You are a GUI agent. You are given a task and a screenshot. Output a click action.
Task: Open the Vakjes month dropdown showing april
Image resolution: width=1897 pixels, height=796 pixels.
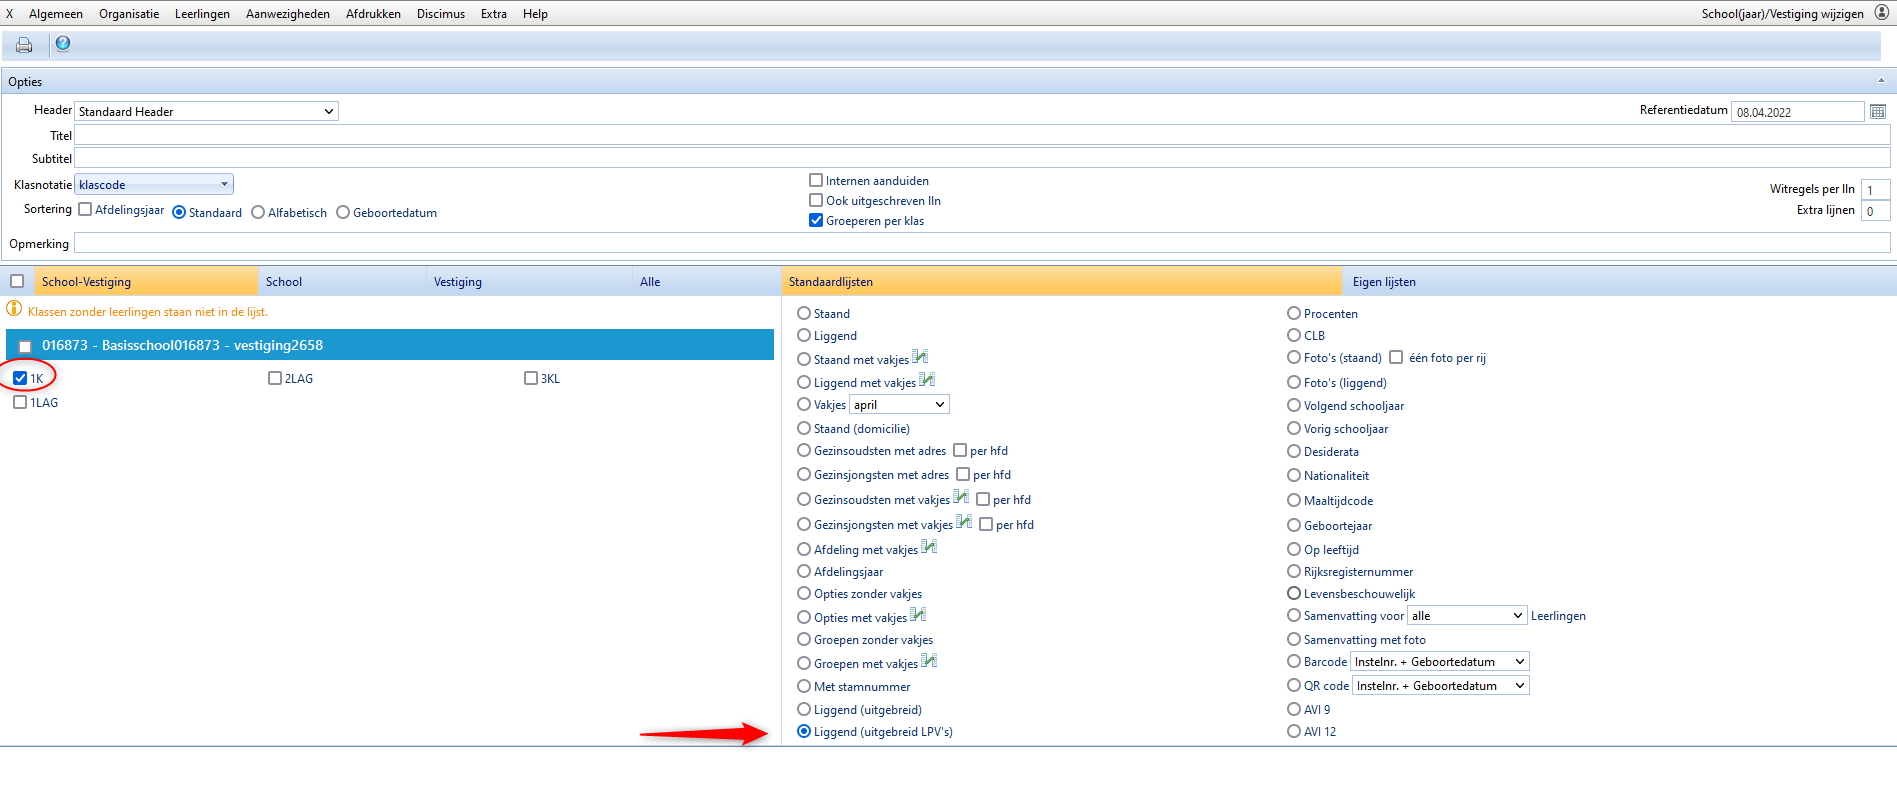tap(899, 405)
